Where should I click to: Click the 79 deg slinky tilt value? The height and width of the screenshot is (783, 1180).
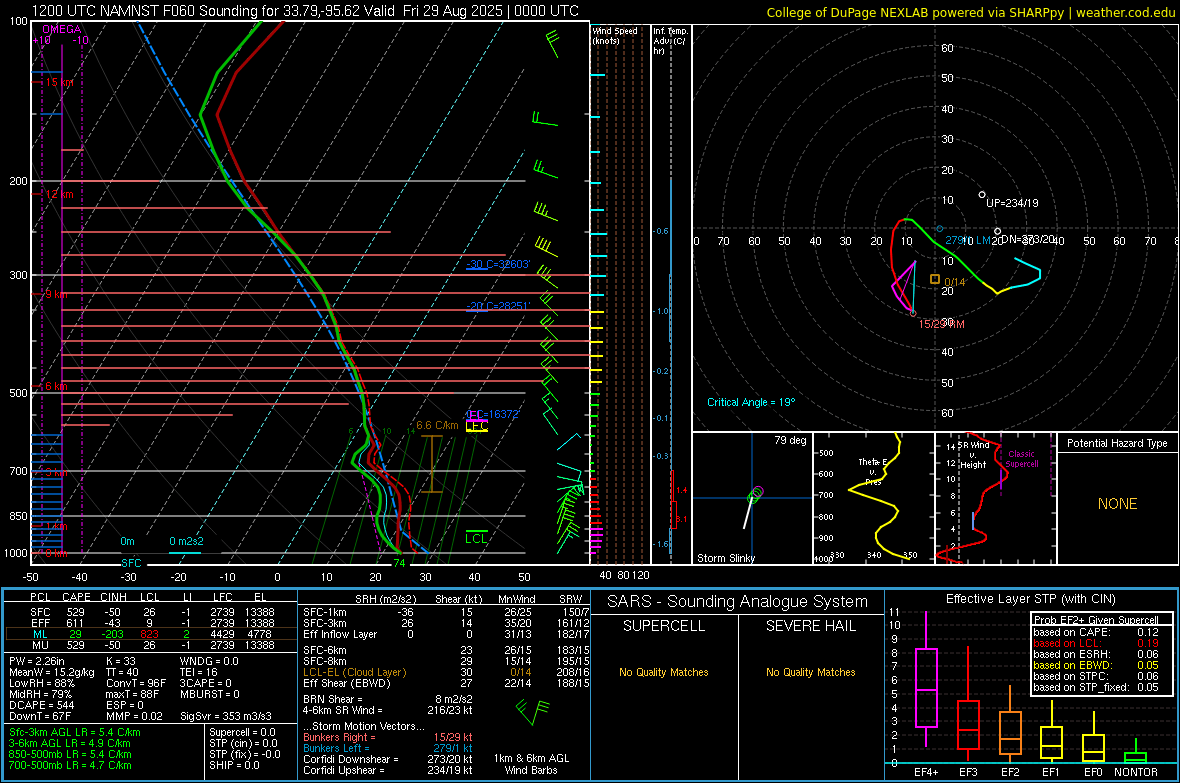point(790,440)
